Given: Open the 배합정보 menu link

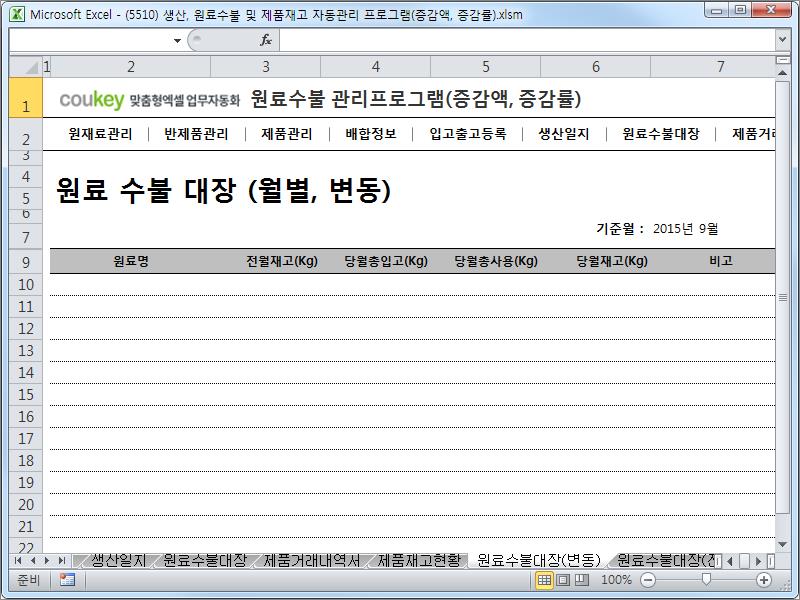Looking at the screenshot, I should coord(370,134).
